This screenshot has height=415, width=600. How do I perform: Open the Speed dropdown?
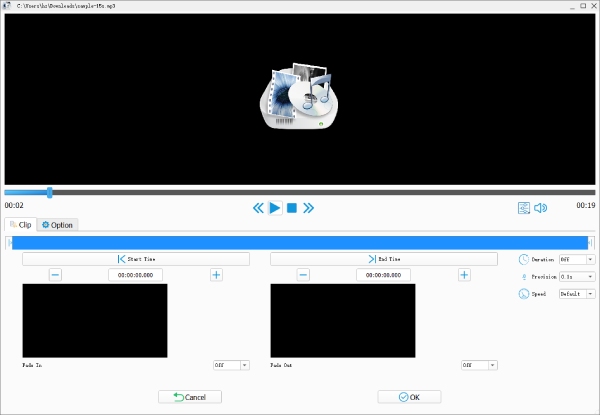click(577, 294)
